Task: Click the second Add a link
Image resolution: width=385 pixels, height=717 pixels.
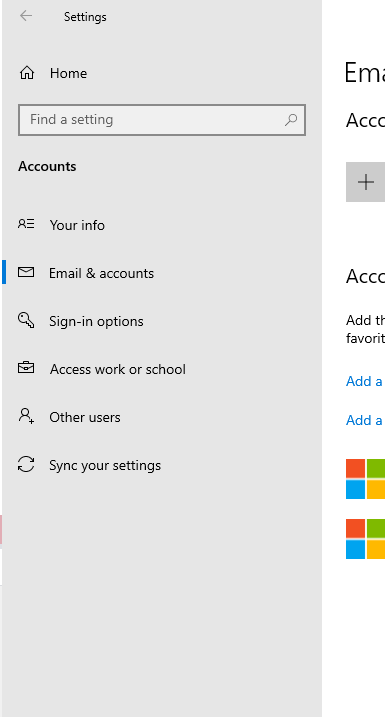Action: [364, 420]
